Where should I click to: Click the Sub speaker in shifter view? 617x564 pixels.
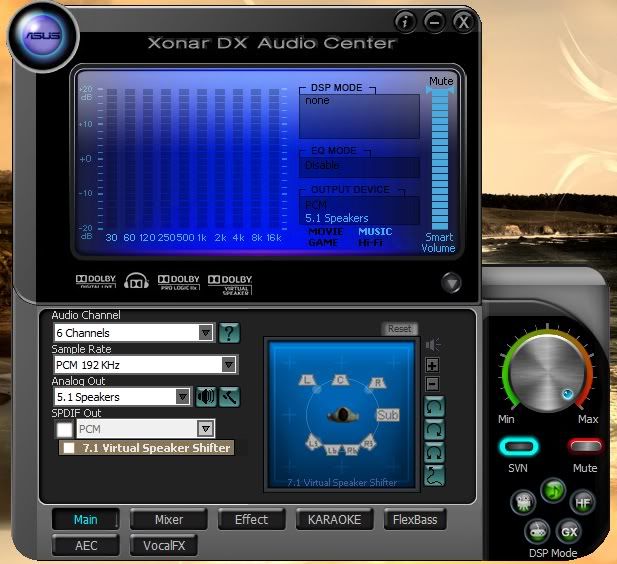pyautogui.click(x=388, y=415)
